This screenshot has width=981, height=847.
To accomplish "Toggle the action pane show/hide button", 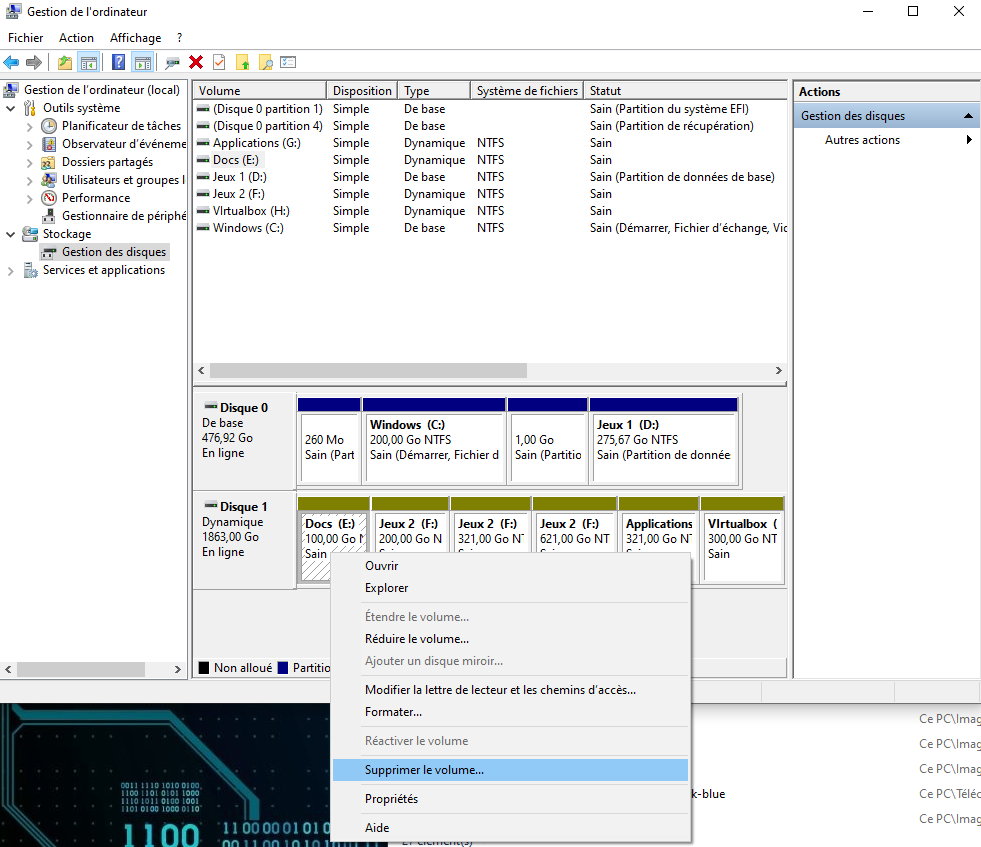I will pos(142,63).
